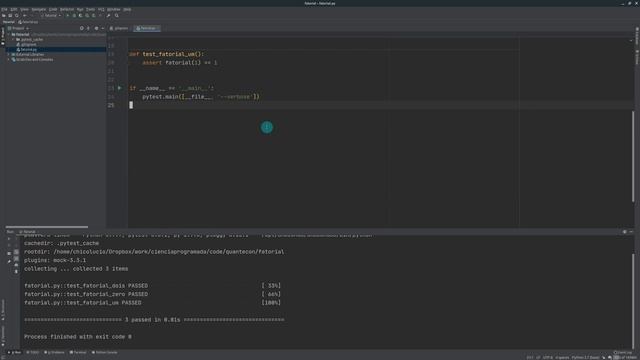Open the File menu
The height and width of the screenshot is (360, 640).
tap(4, 9)
